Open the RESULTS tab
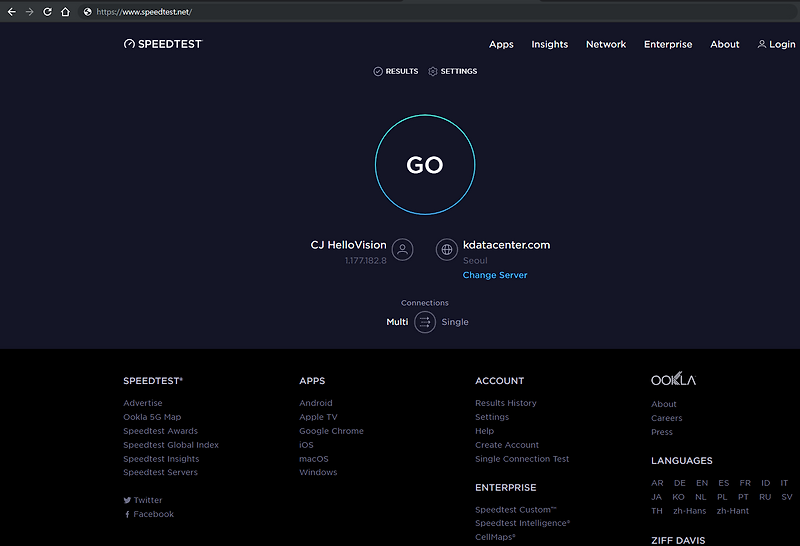Screen dimensions: 800x546 point(396,71)
